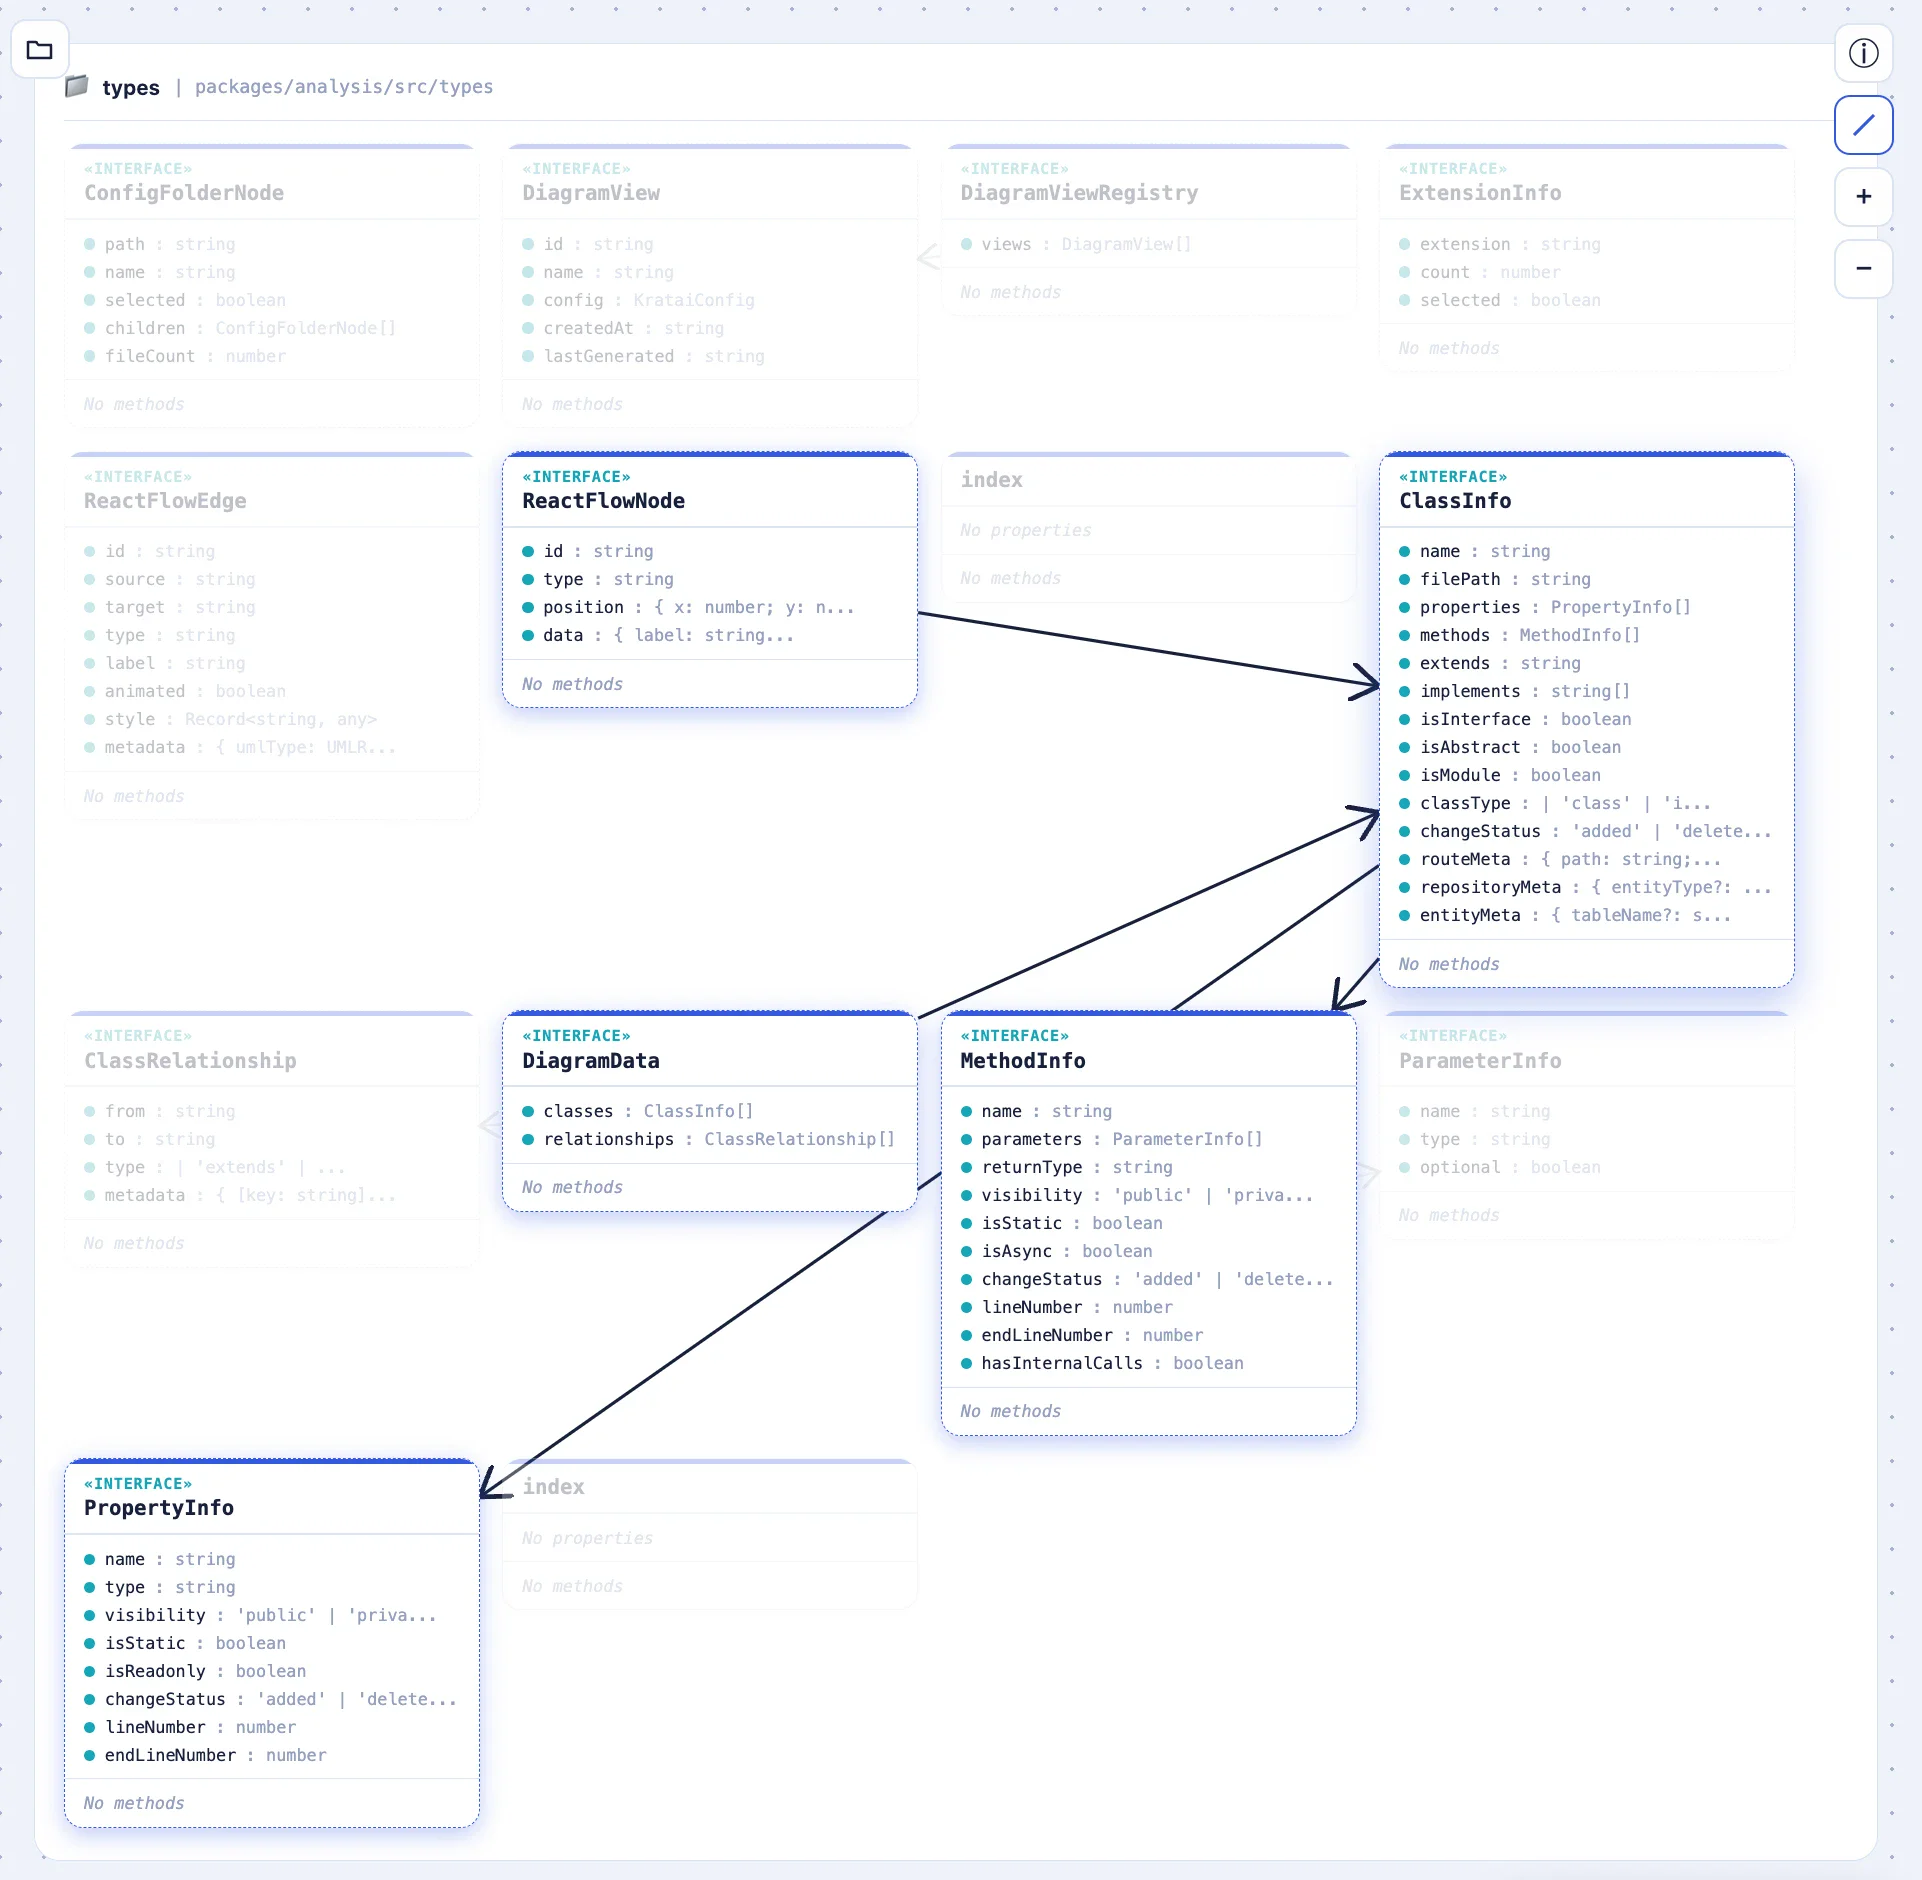The image size is (1922, 1880).
Task: Click the DiagramViewRegistry card title
Action: [x=1079, y=193]
